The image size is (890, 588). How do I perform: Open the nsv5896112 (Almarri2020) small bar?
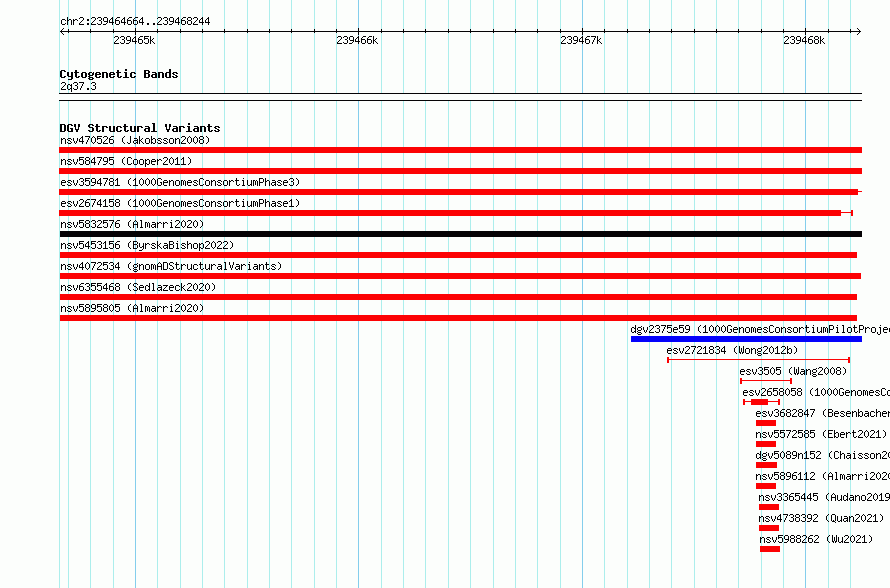(x=766, y=486)
